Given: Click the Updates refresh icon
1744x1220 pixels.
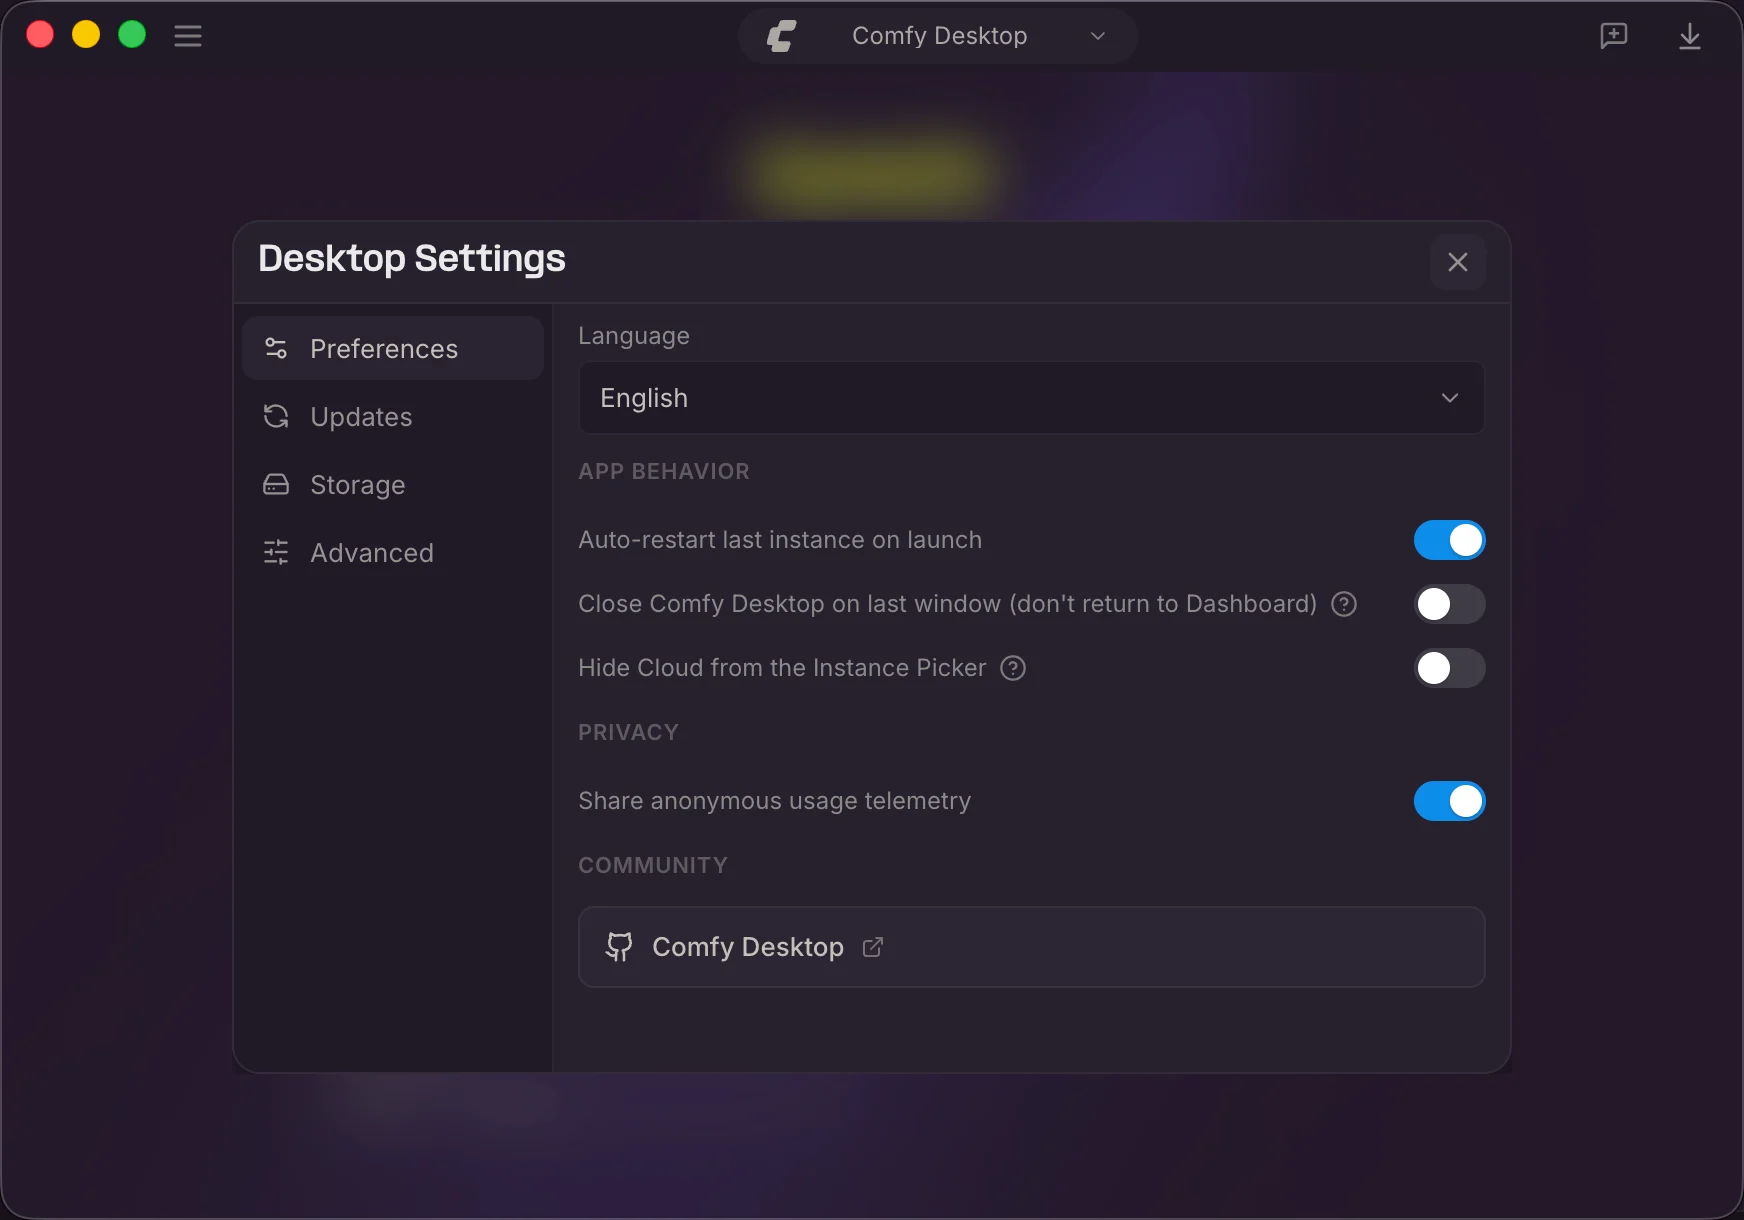Looking at the screenshot, I should pyautogui.click(x=276, y=416).
